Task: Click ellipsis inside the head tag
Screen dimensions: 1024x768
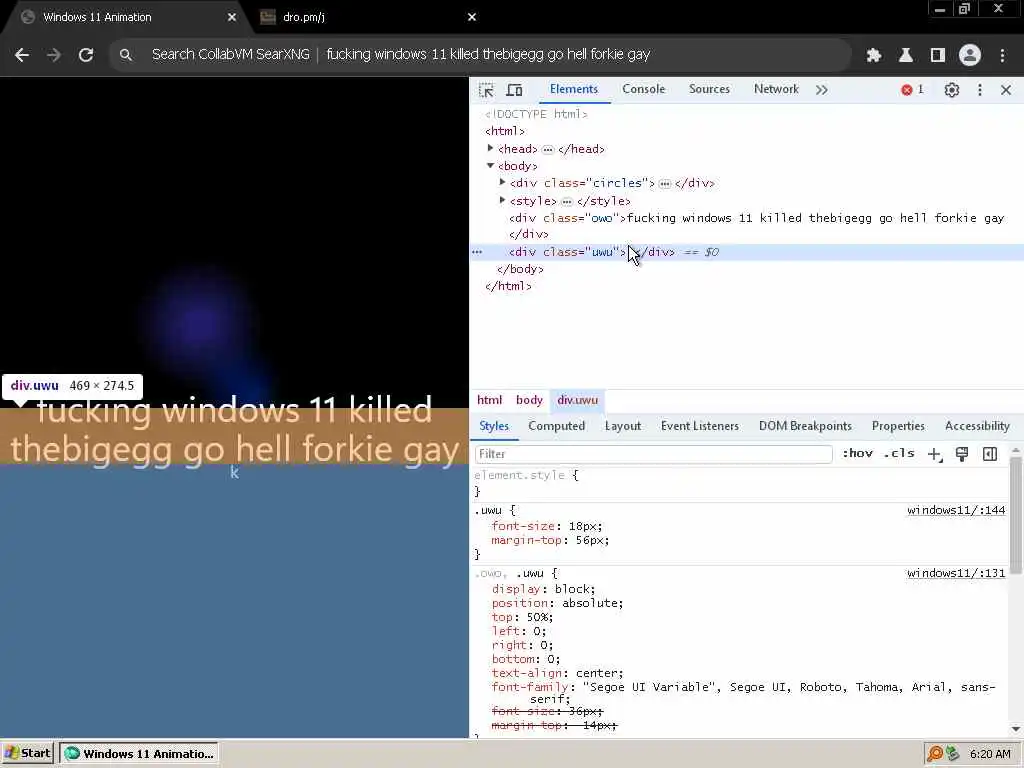Action: coord(548,150)
